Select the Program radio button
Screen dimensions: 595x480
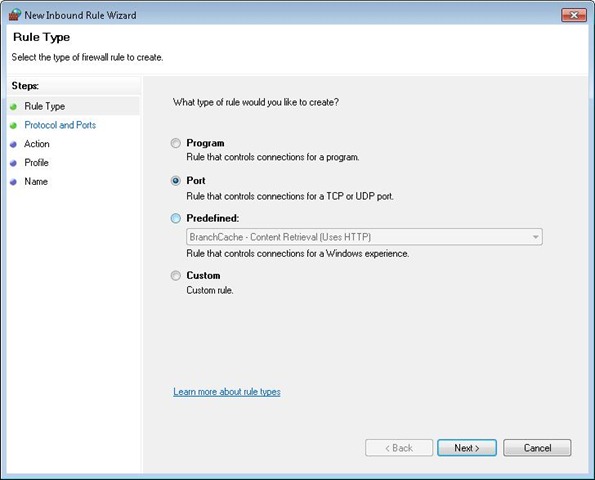point(175,143)
